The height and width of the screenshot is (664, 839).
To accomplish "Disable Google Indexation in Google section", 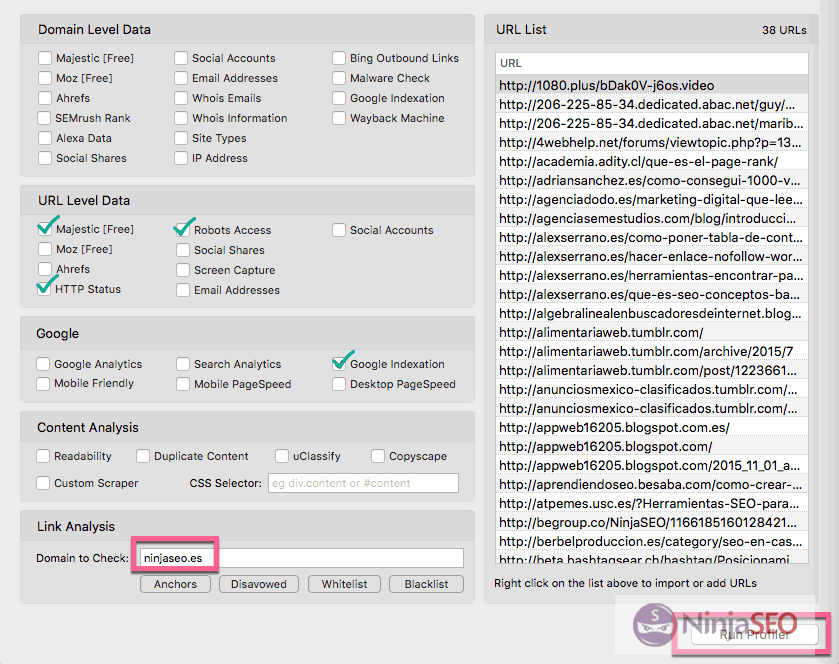I will click(x=339, y=364).
